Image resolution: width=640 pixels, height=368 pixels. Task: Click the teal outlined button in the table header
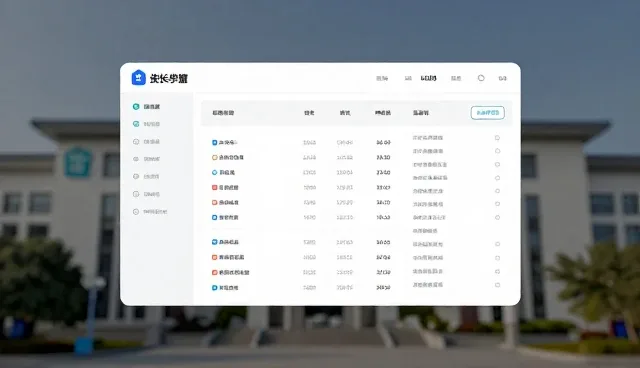click(x=488, y=113)
